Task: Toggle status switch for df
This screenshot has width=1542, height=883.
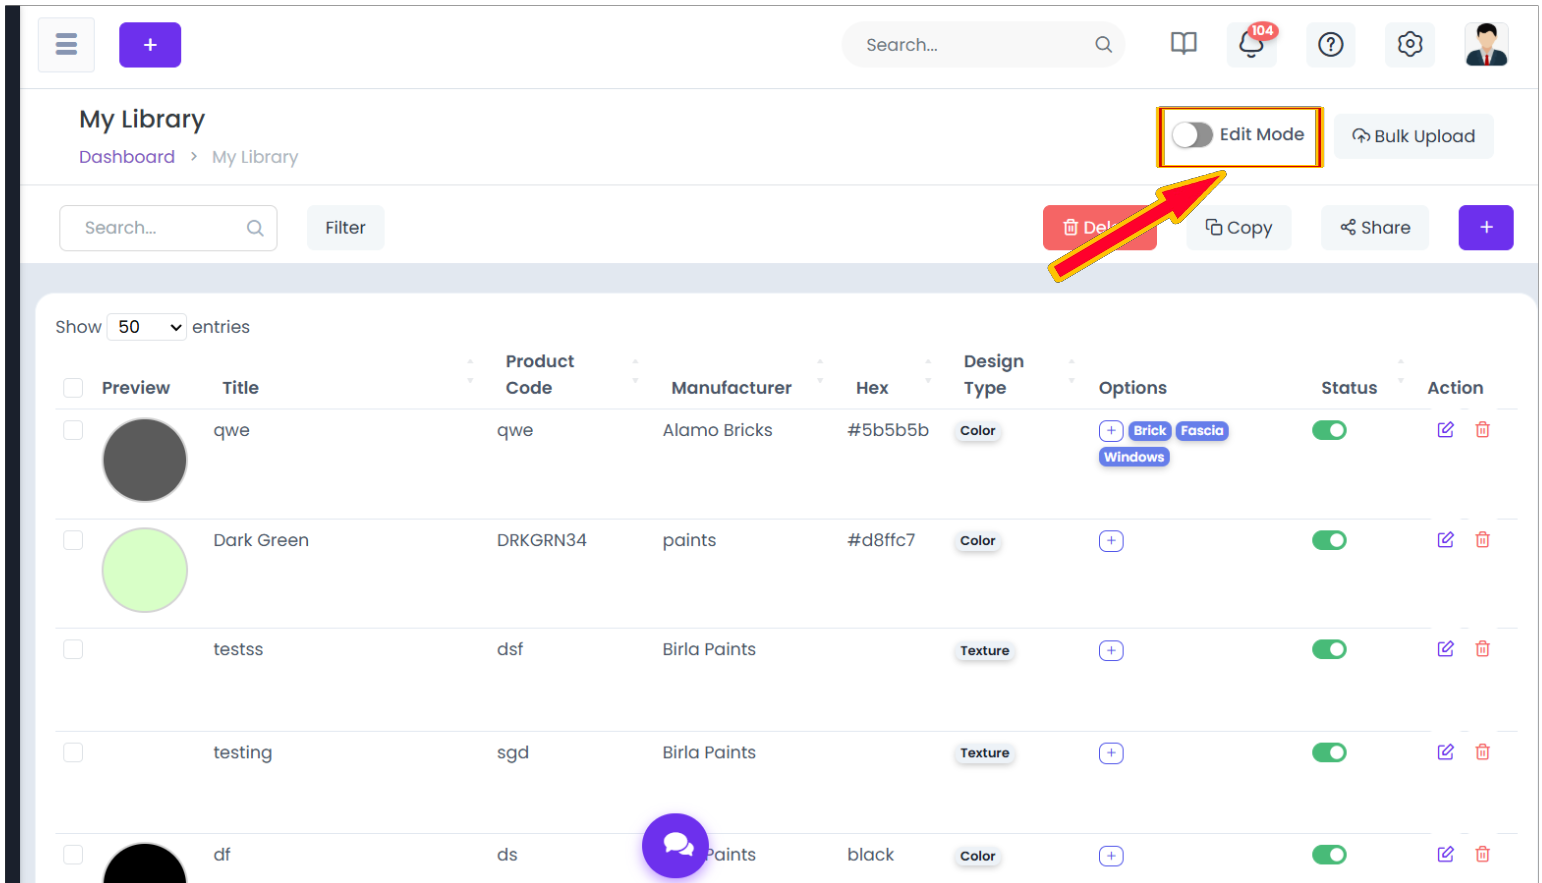Action: tap(1329, 854)
